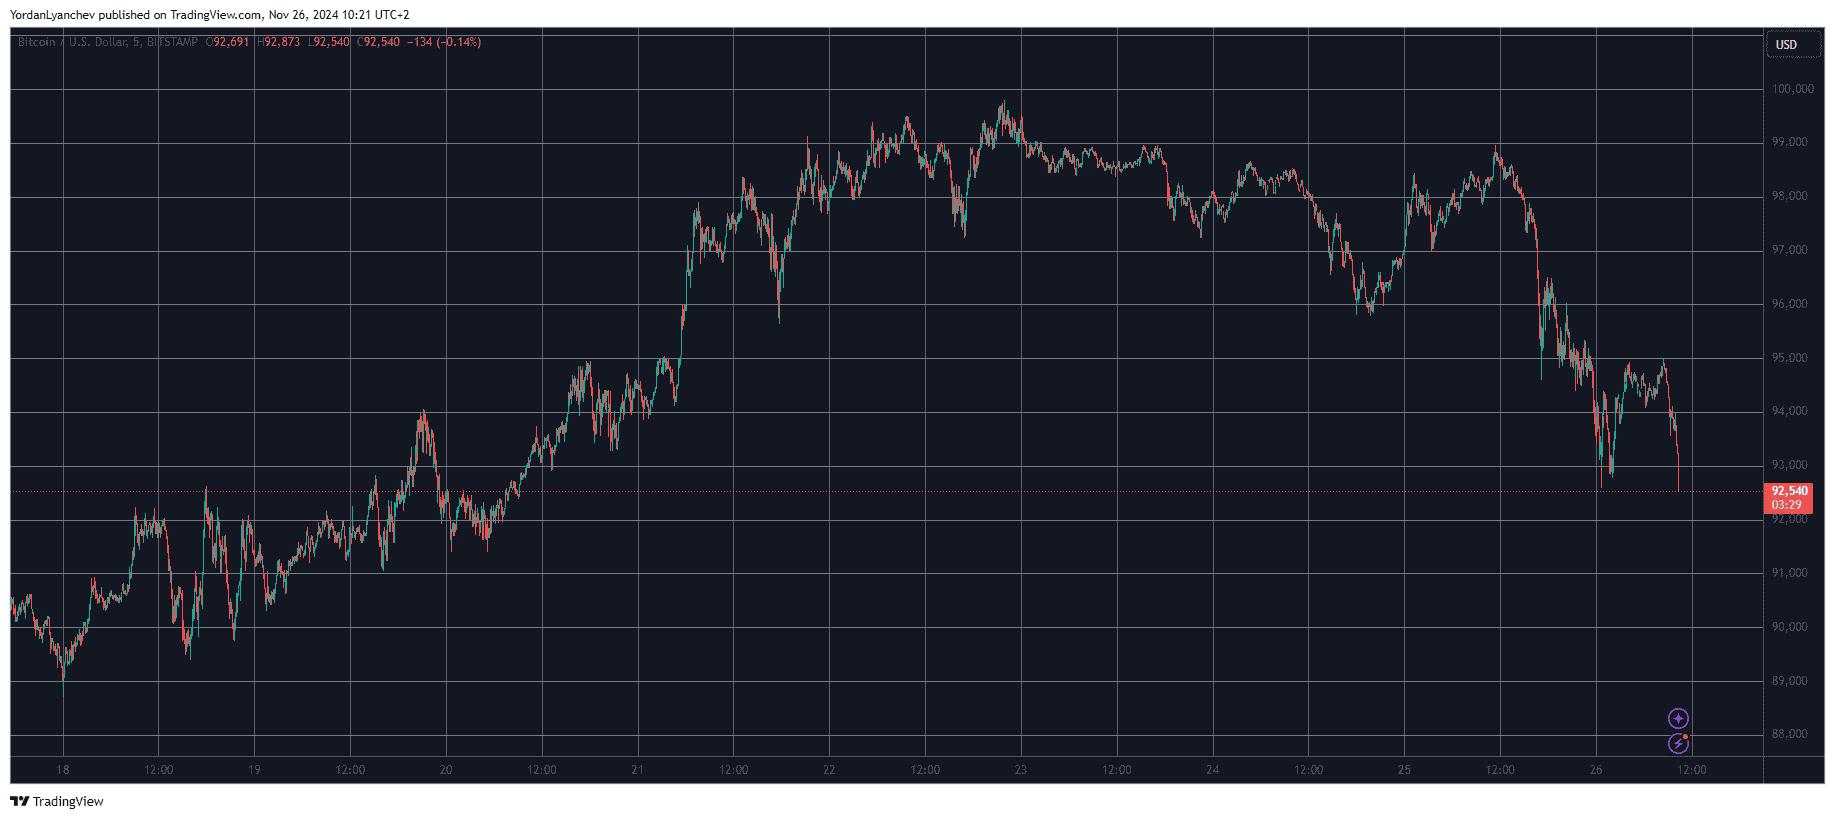
Task: Click the date label 26 on time axis
Action: coord(1596,770)
